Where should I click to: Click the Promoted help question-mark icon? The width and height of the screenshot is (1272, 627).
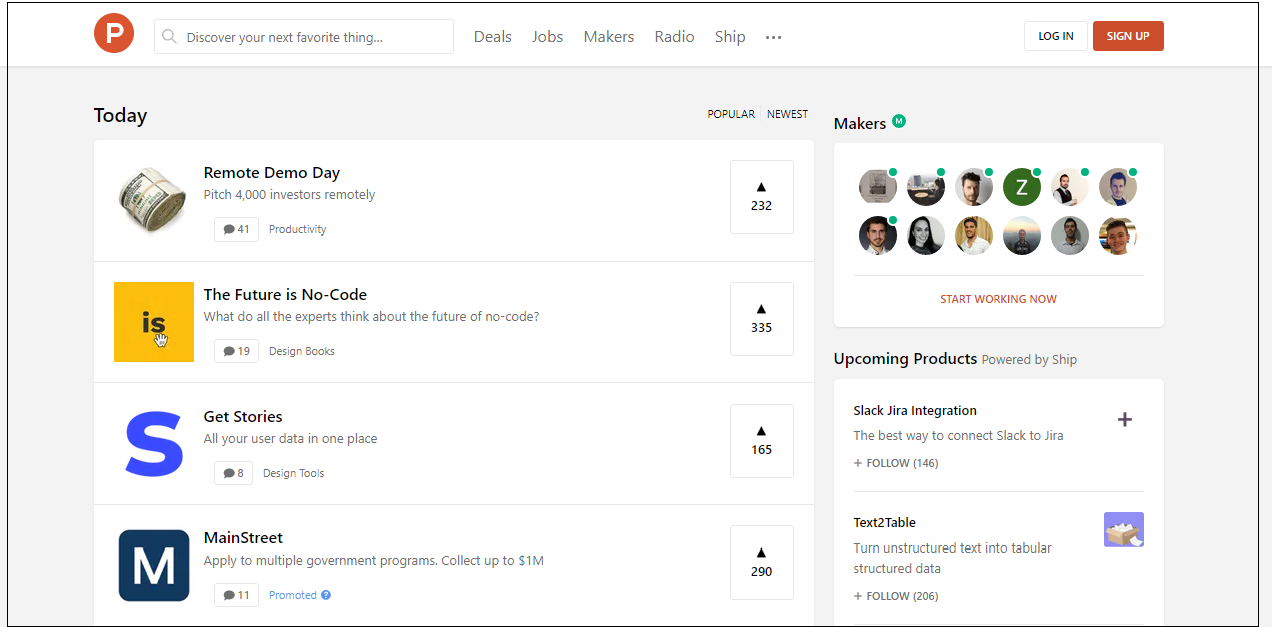pyautogui.click(x=326, y=595)
